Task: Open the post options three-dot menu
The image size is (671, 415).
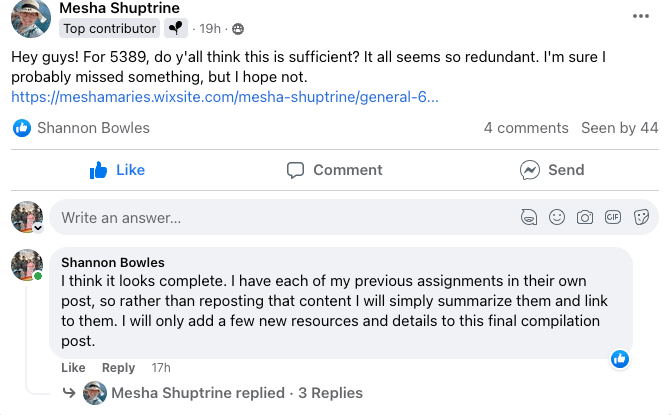Action: [x=641, y=17]
